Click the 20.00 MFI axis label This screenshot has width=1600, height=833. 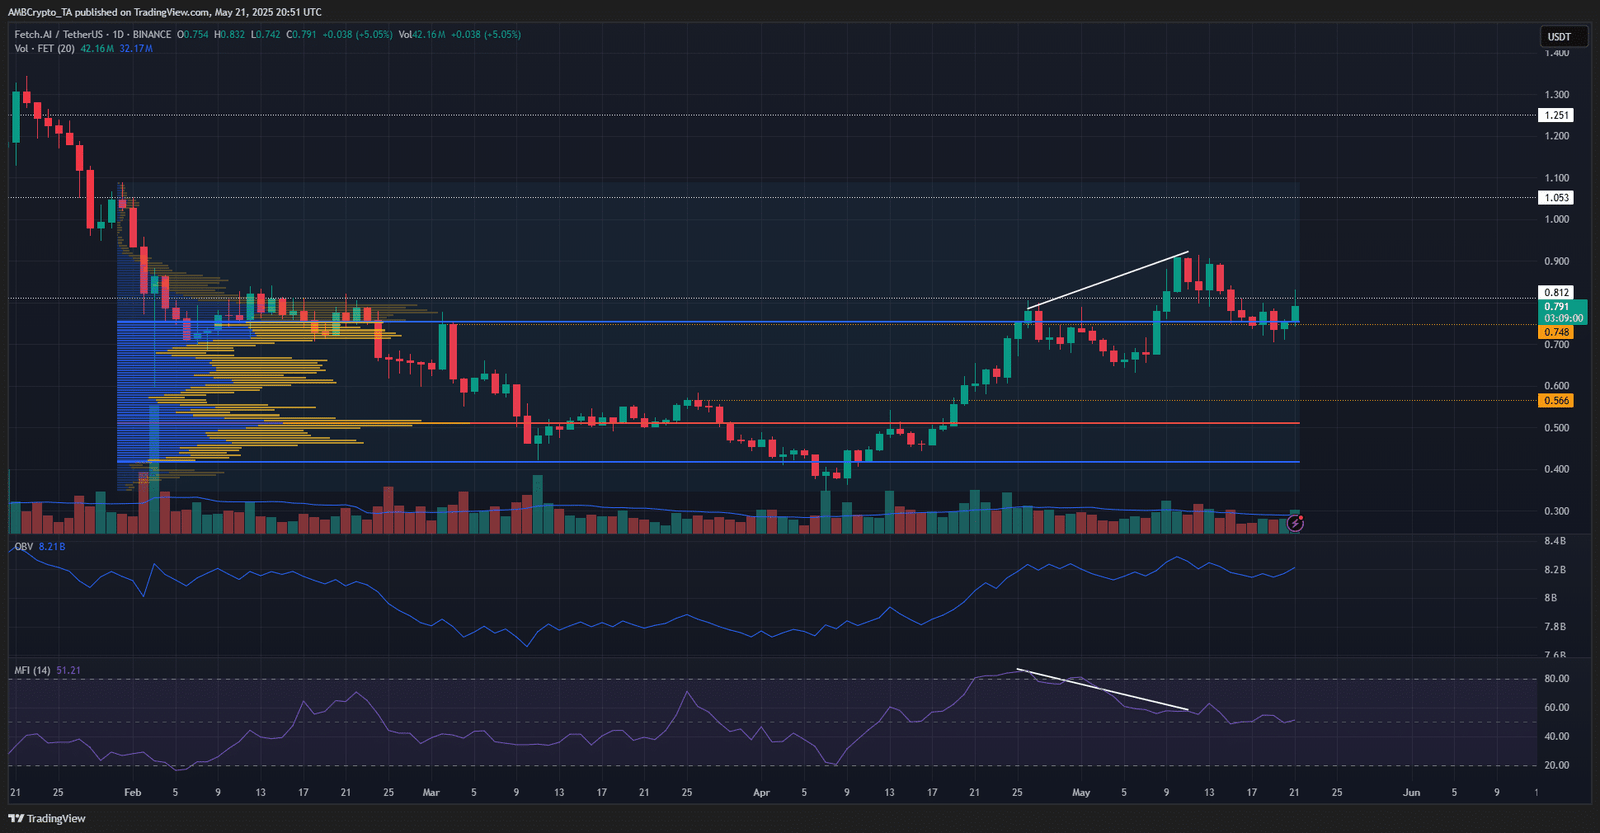tap(1557, 766)
